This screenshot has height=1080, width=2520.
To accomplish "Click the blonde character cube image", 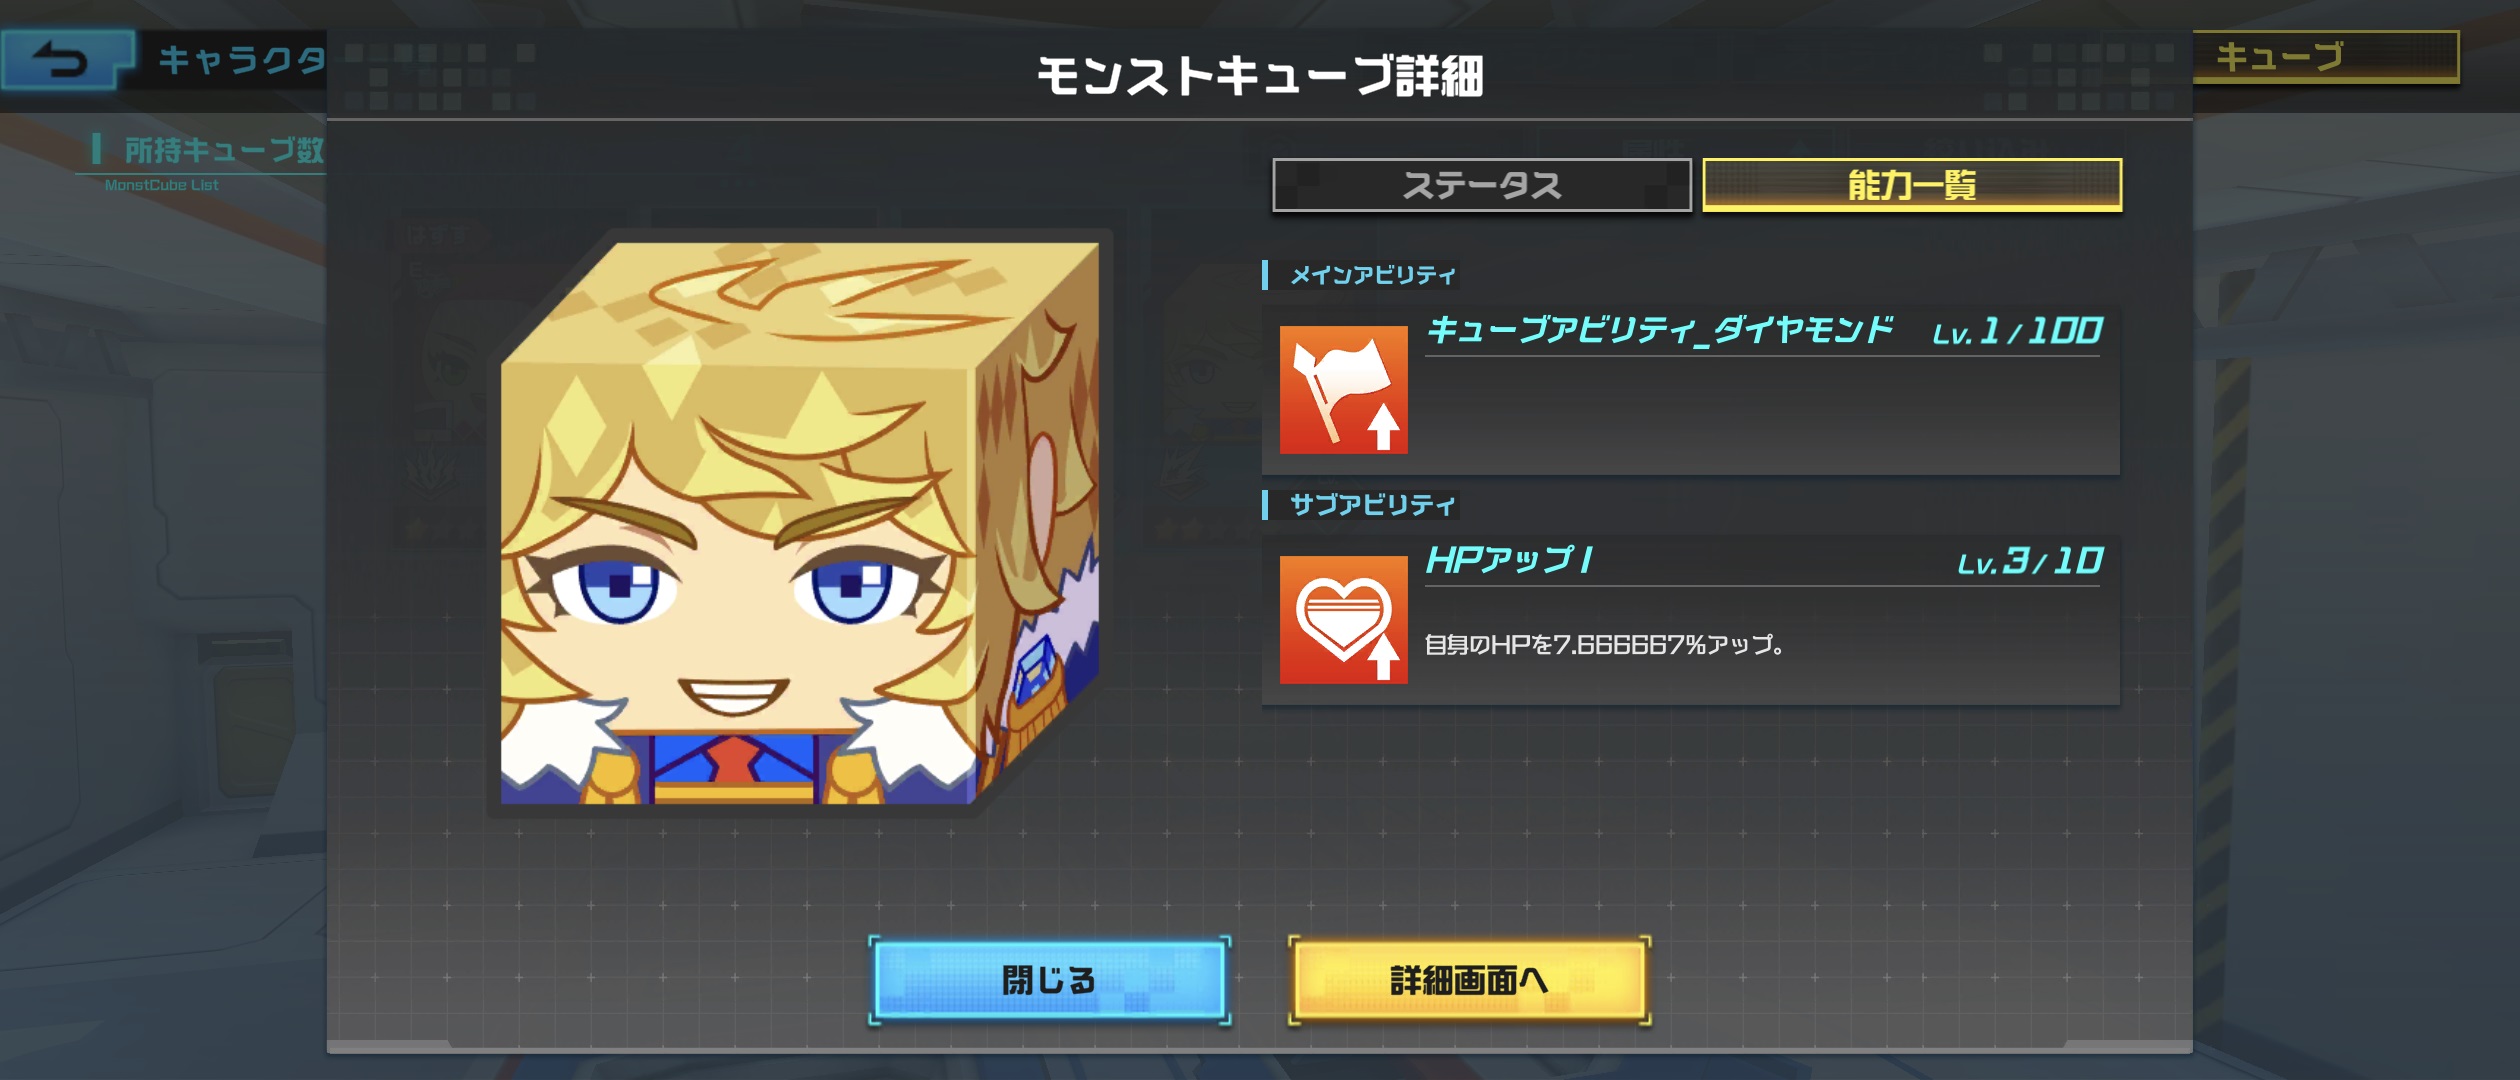I will coord(799,523).
